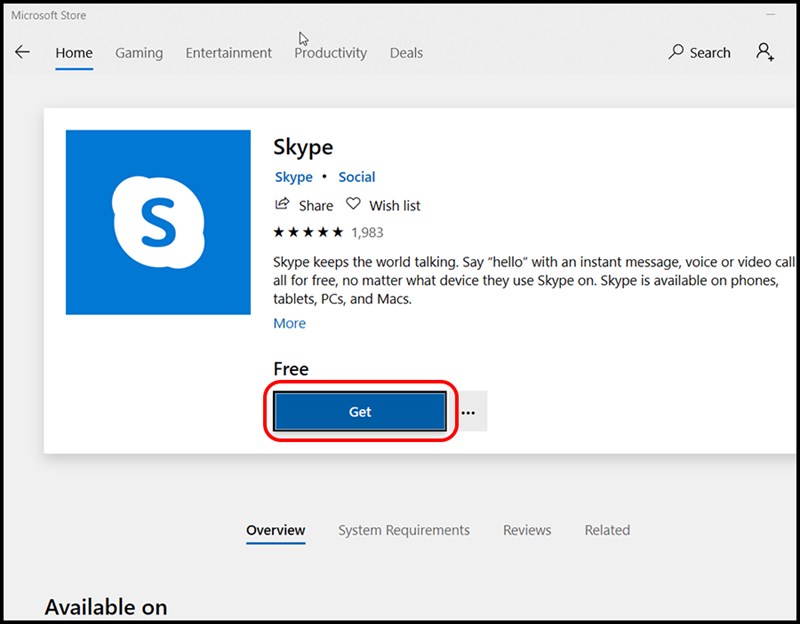800x624 pixels.
Task: Open the Social category link
Action: coord(357,177)
